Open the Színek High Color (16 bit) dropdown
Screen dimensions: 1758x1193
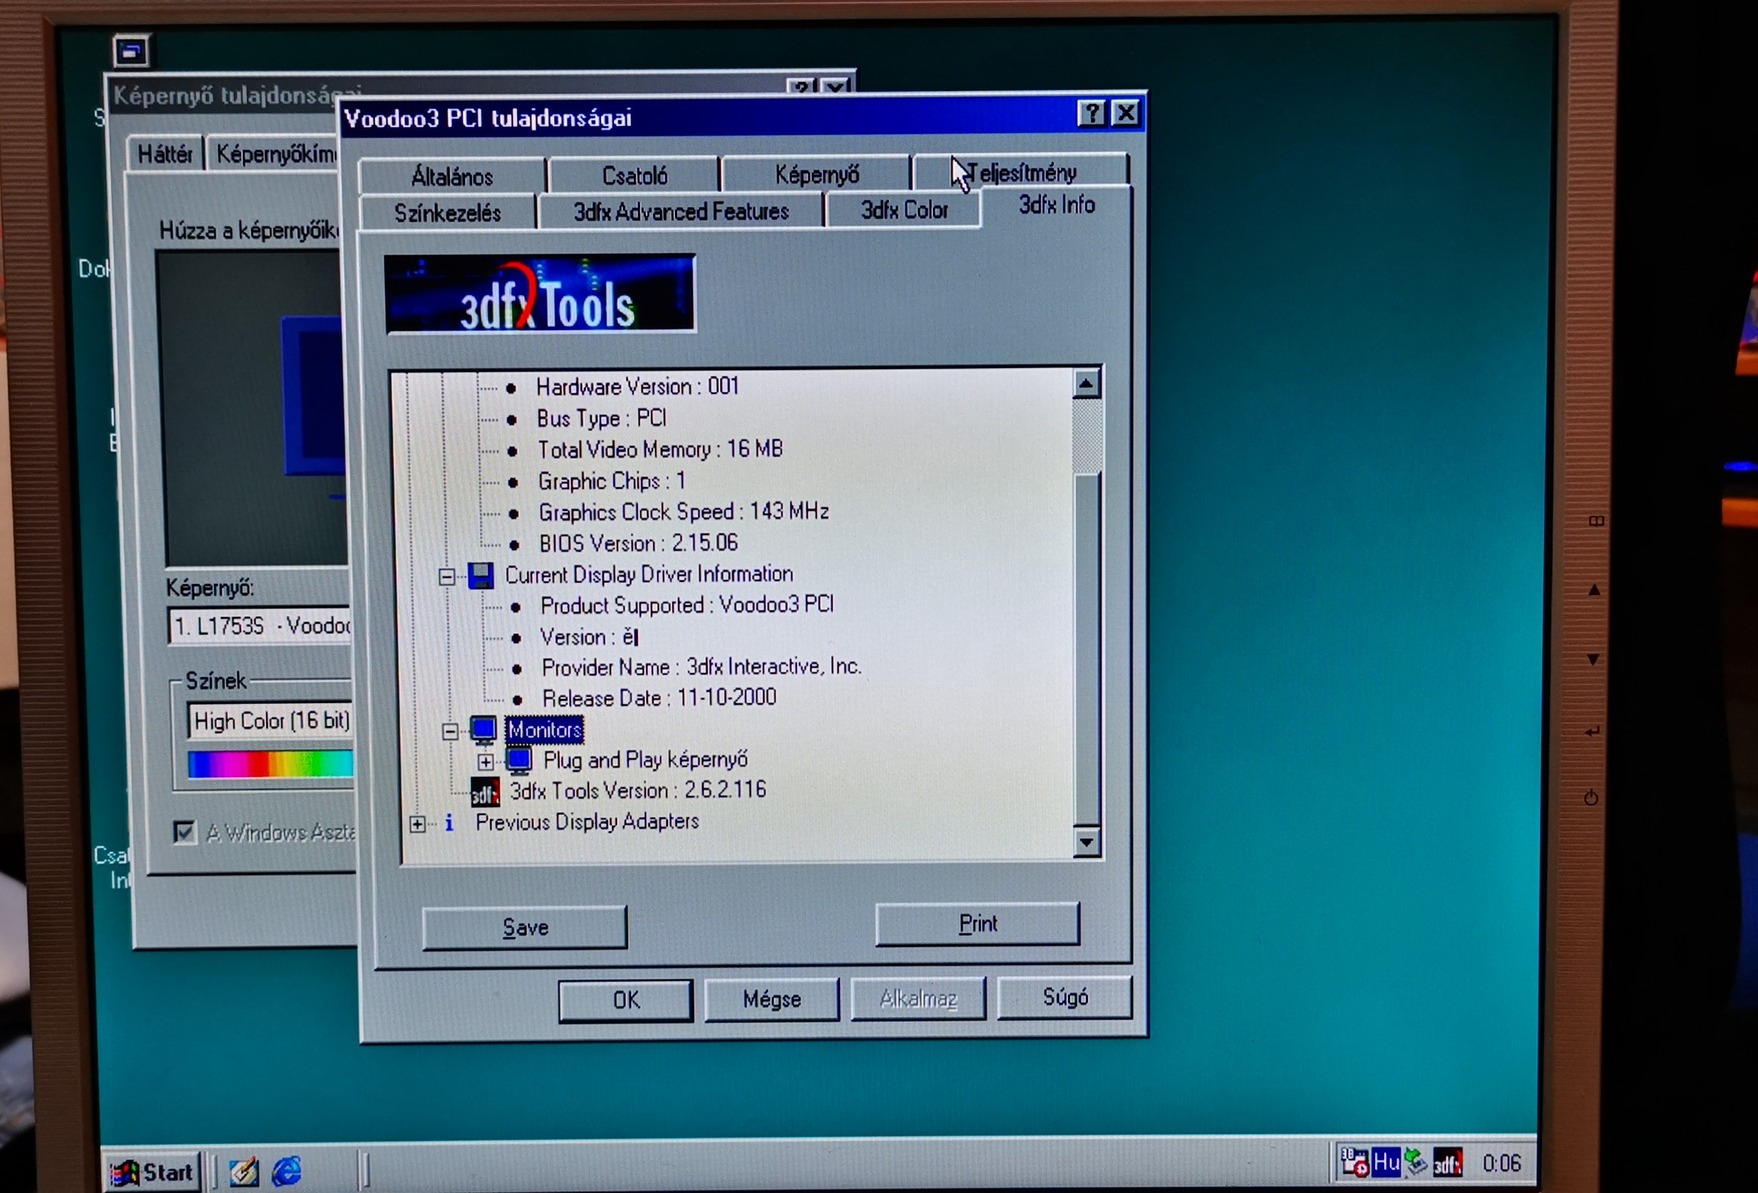tap(270, 721)
